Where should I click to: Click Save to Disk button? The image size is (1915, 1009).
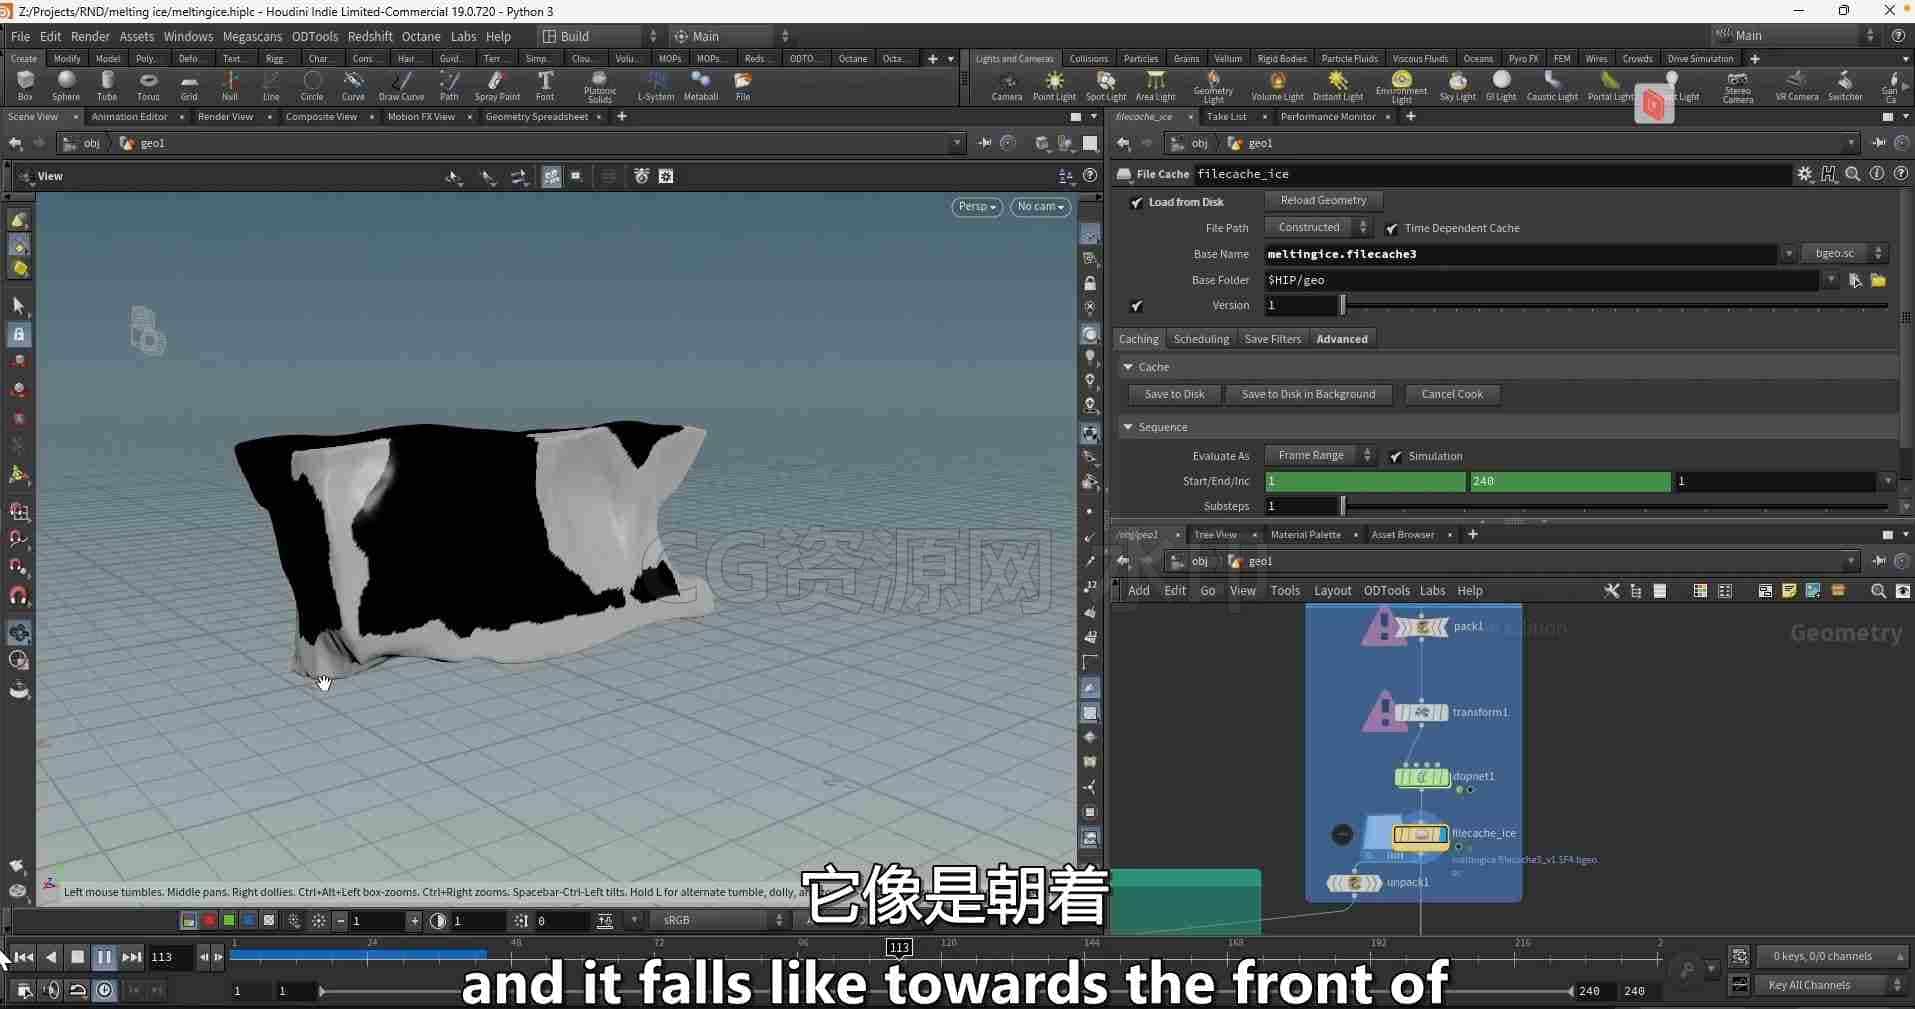tap(1174, 395)
